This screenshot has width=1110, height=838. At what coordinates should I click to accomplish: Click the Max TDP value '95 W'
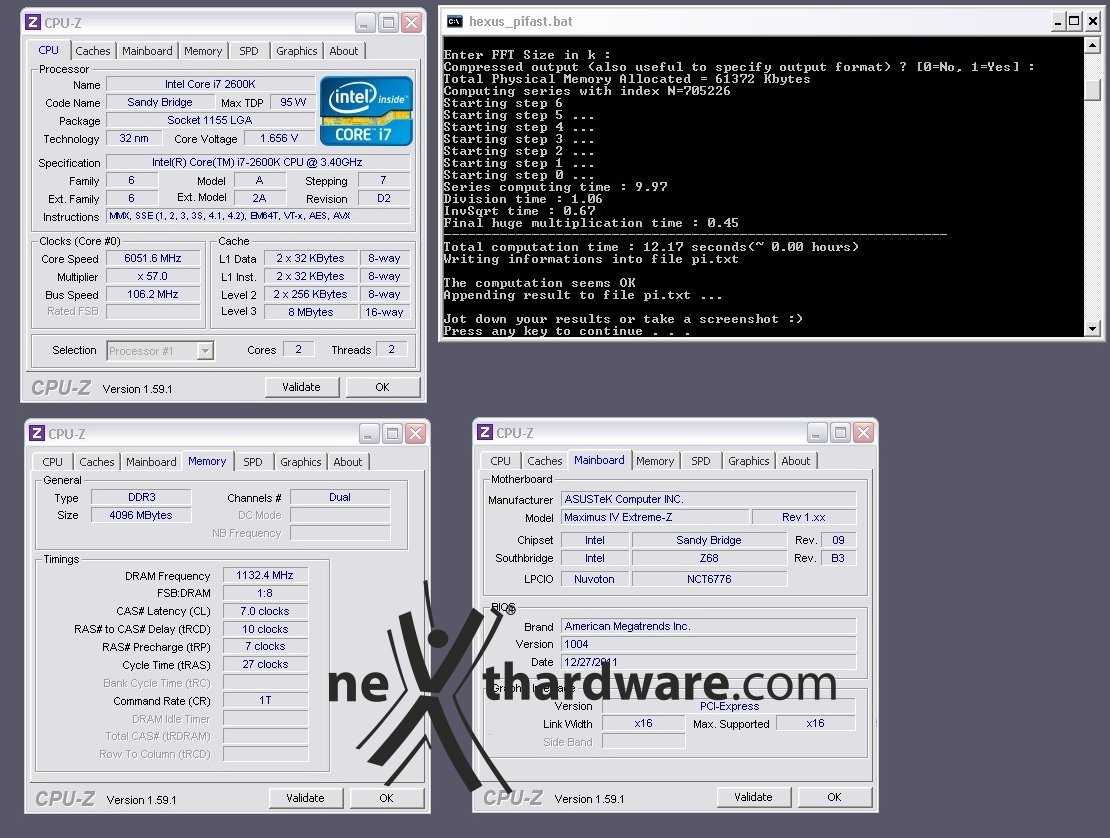(x=293, y=103)
